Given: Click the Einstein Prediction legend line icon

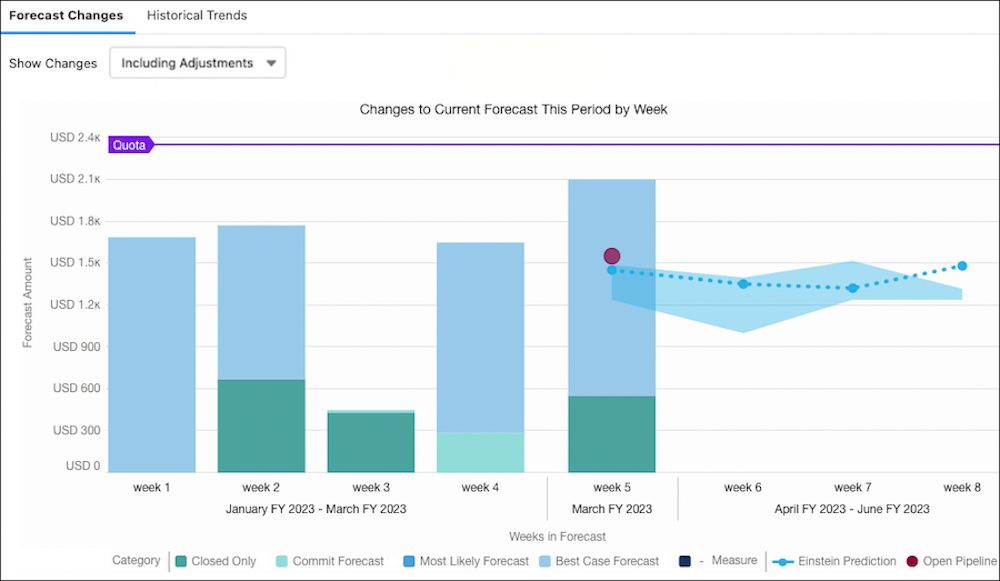Looking at the screenshot, I should 783,561.
